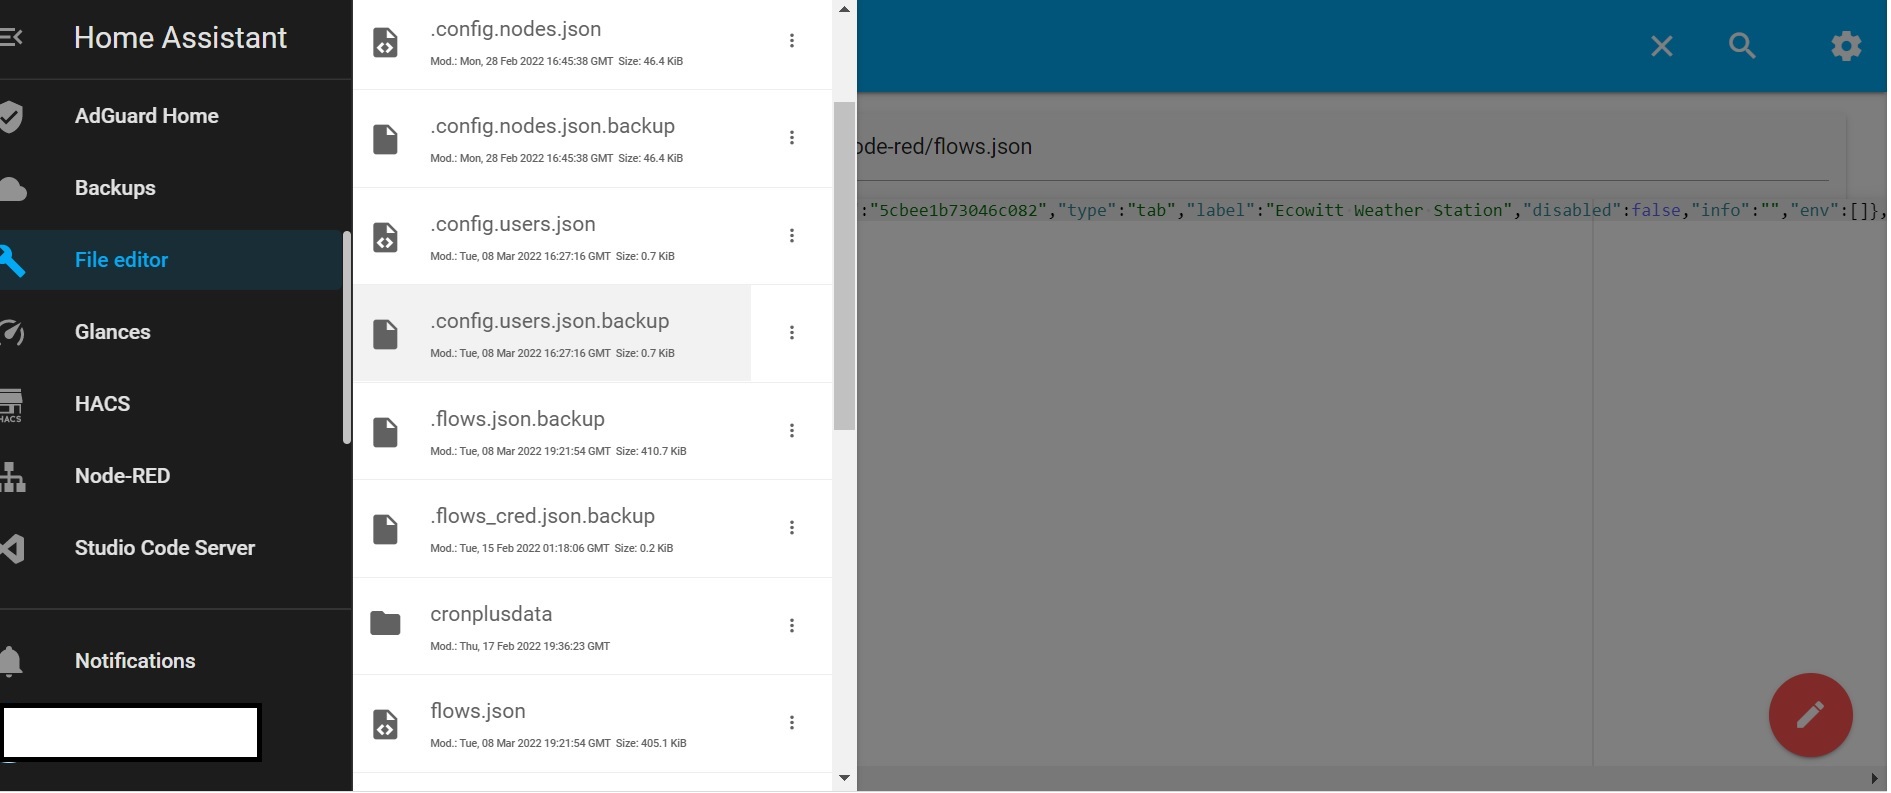The image size is (1891, 793).
Task: Click the Notifications bell icon
Action: pyautogui.click(x=11, y=661)
